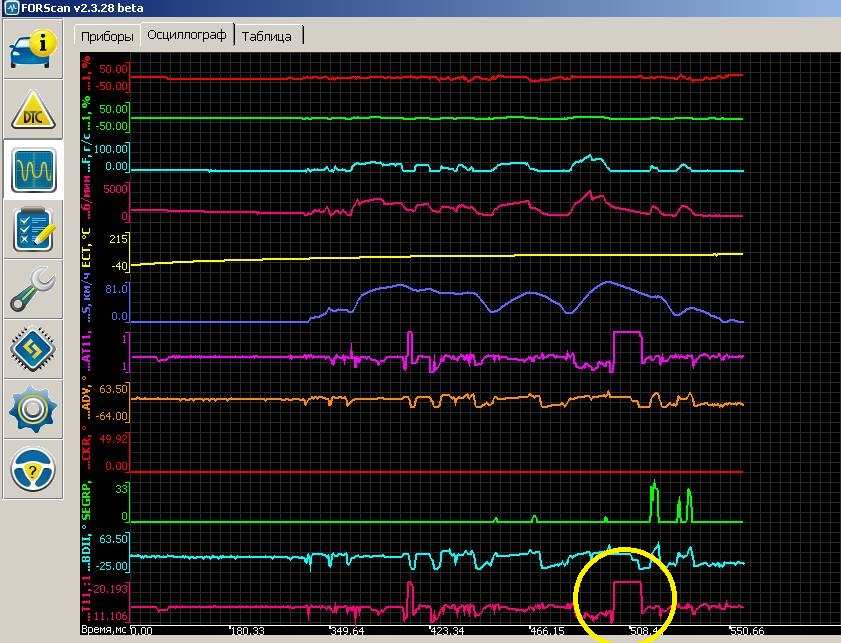841x643 pixels.
Task: Open the service procedures wrench icon
Action: coord(33,290)
